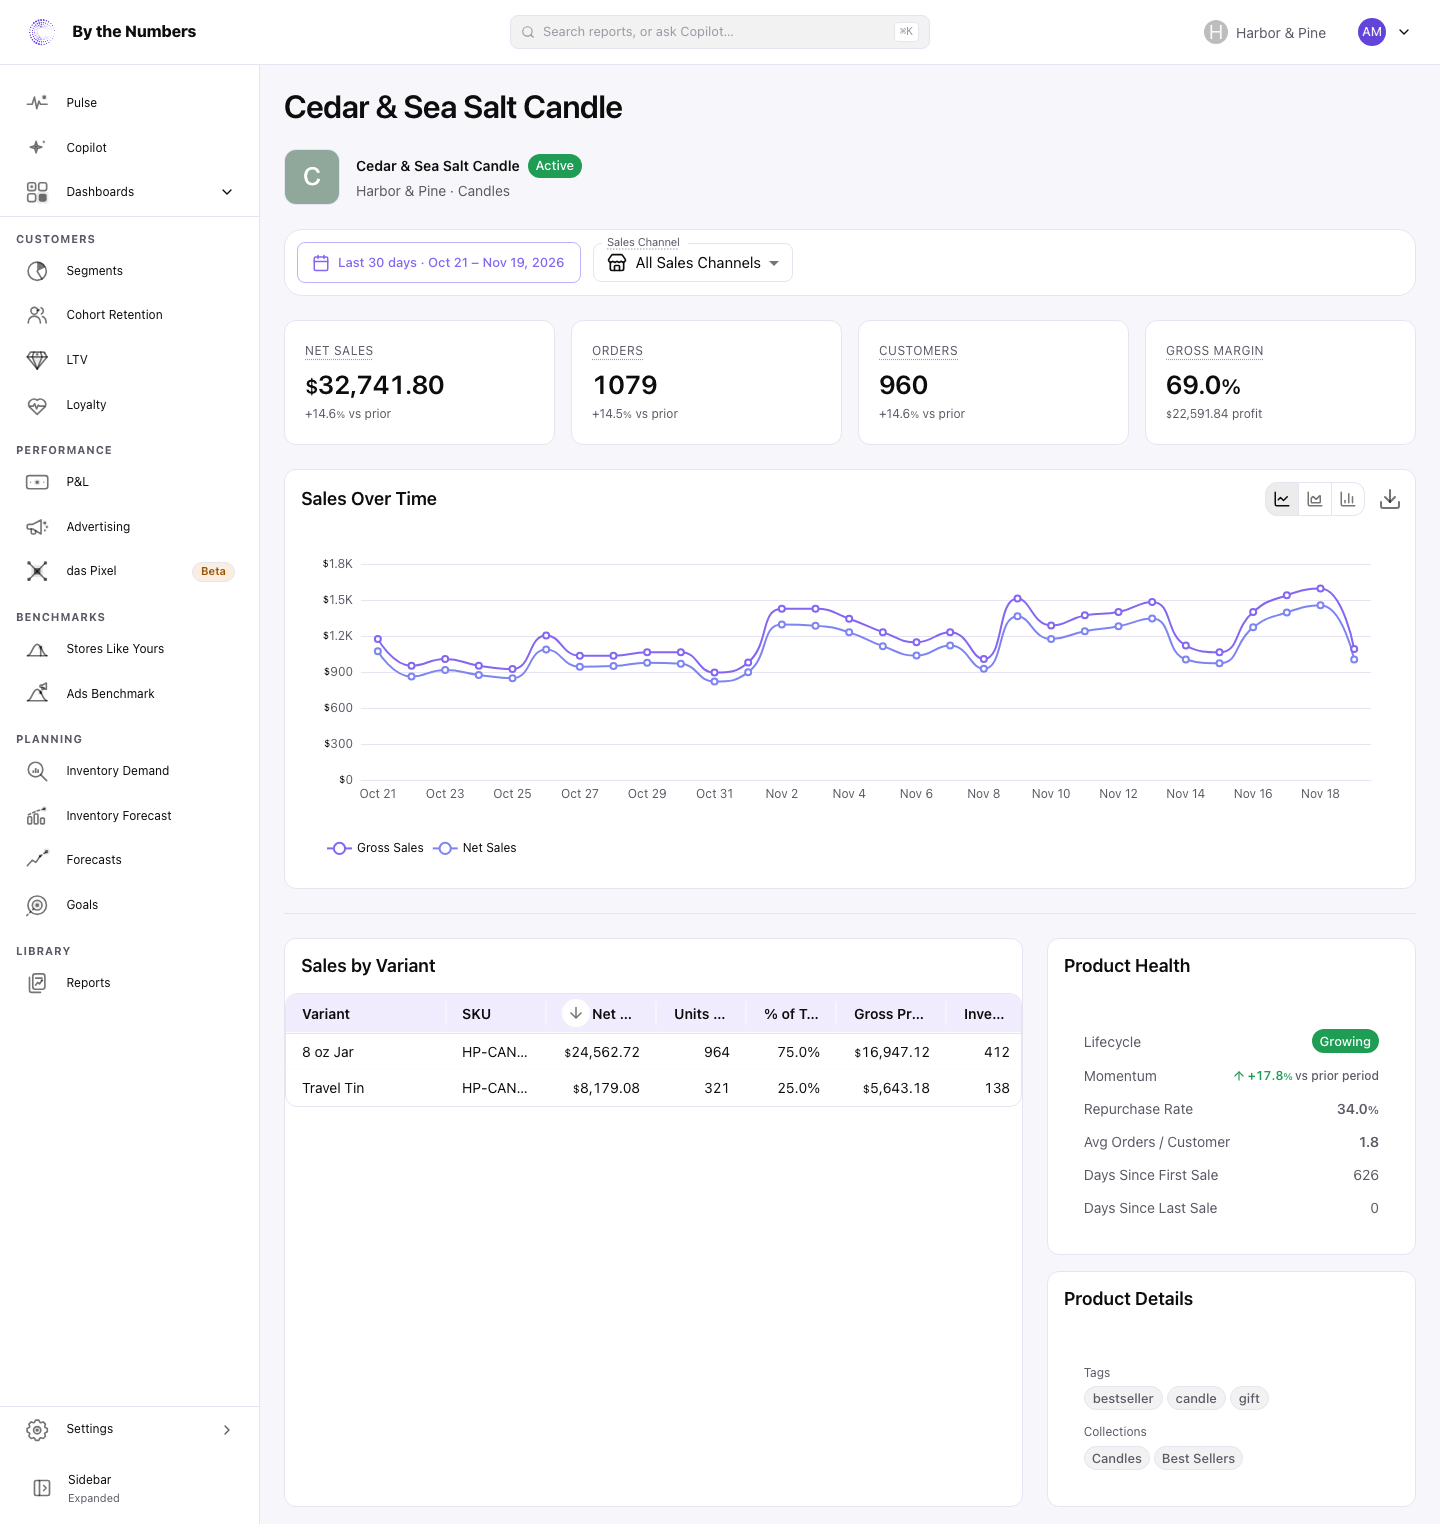Viewport: 1440px width, 1524px height.
Task: Switch chart to bar view
Action: 1348,499
